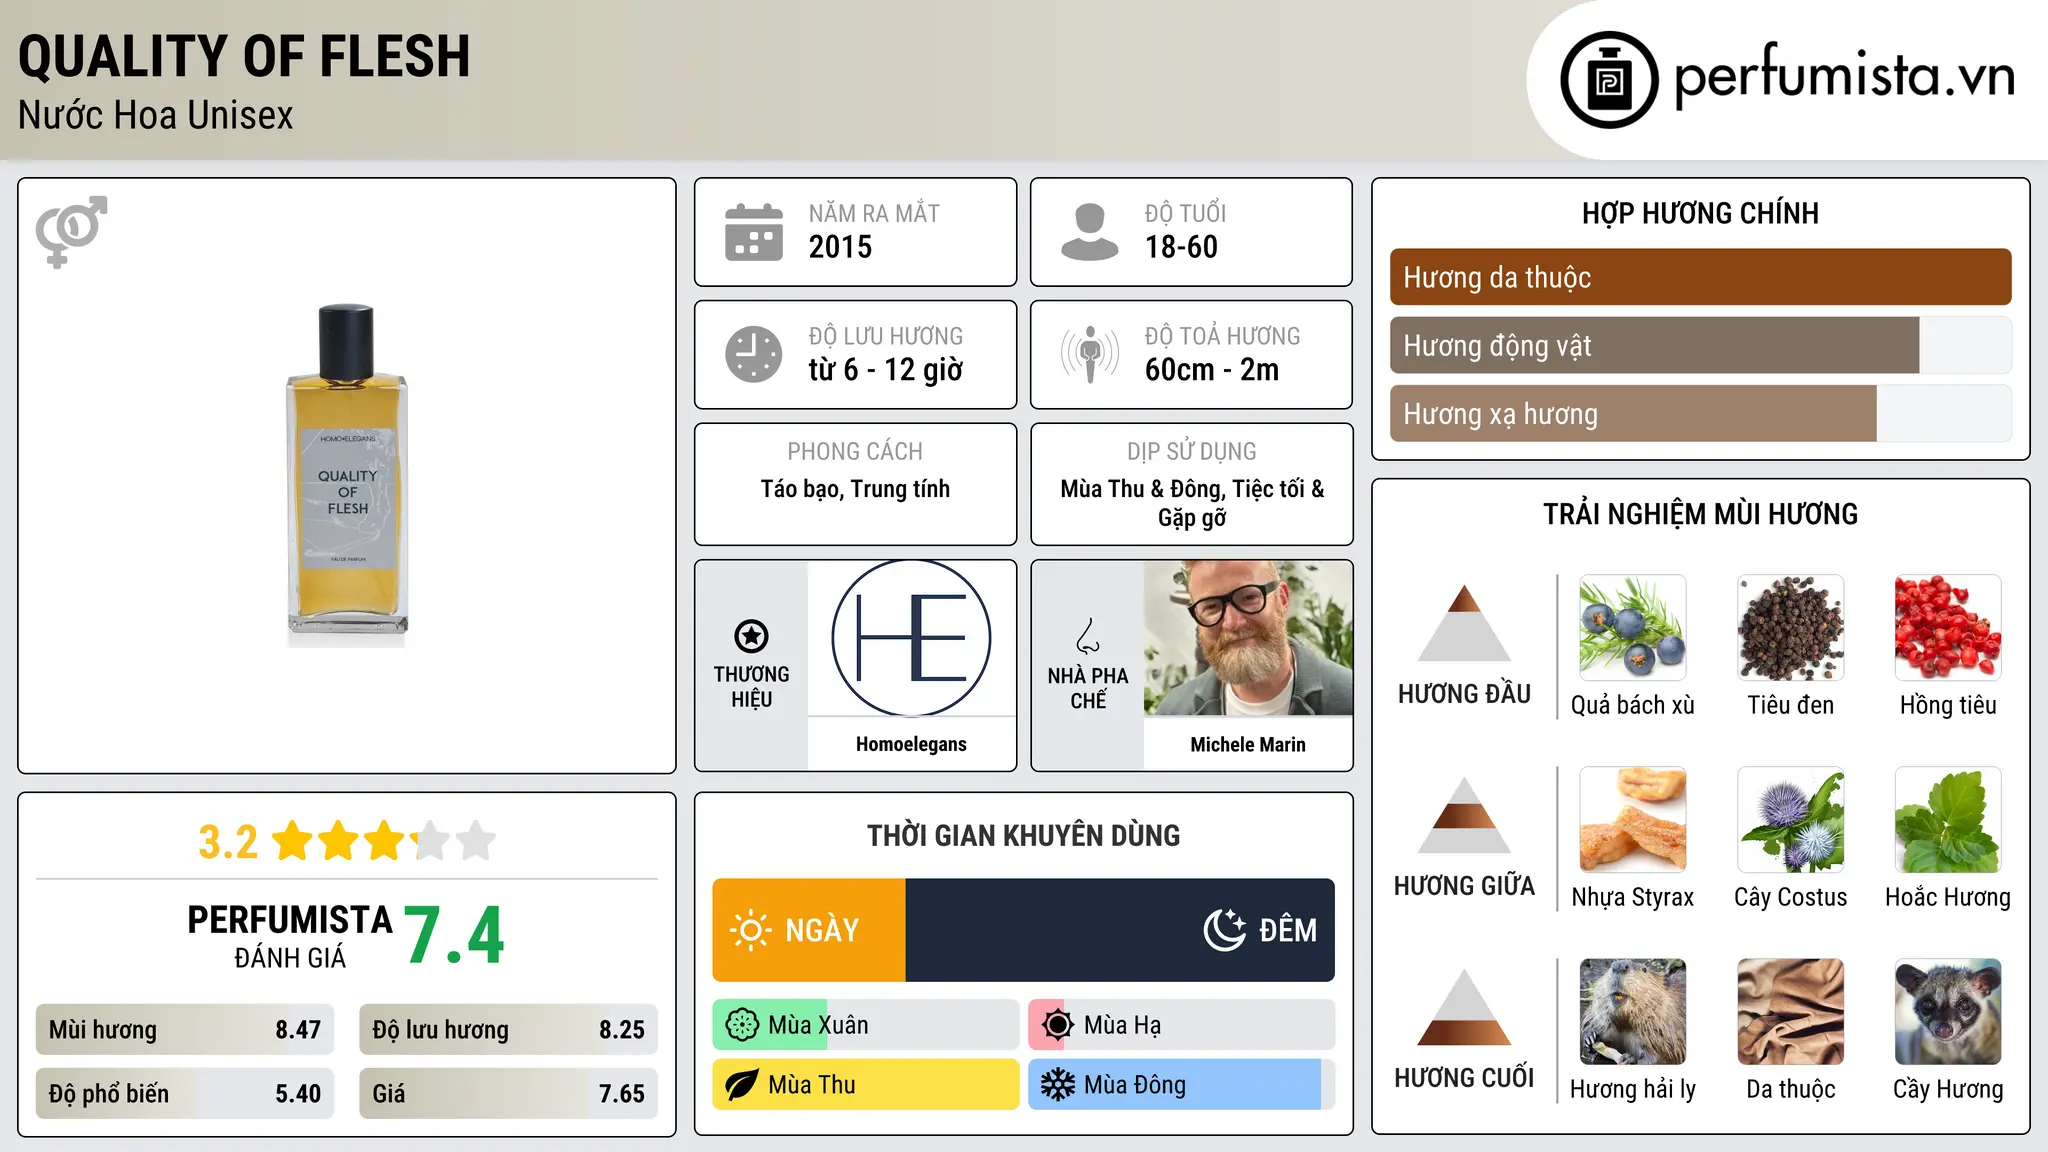Screen dimensions: 2048x1152
Task: Click the Mùa Xuân season bar
Action: click(x=866, y=1025)
